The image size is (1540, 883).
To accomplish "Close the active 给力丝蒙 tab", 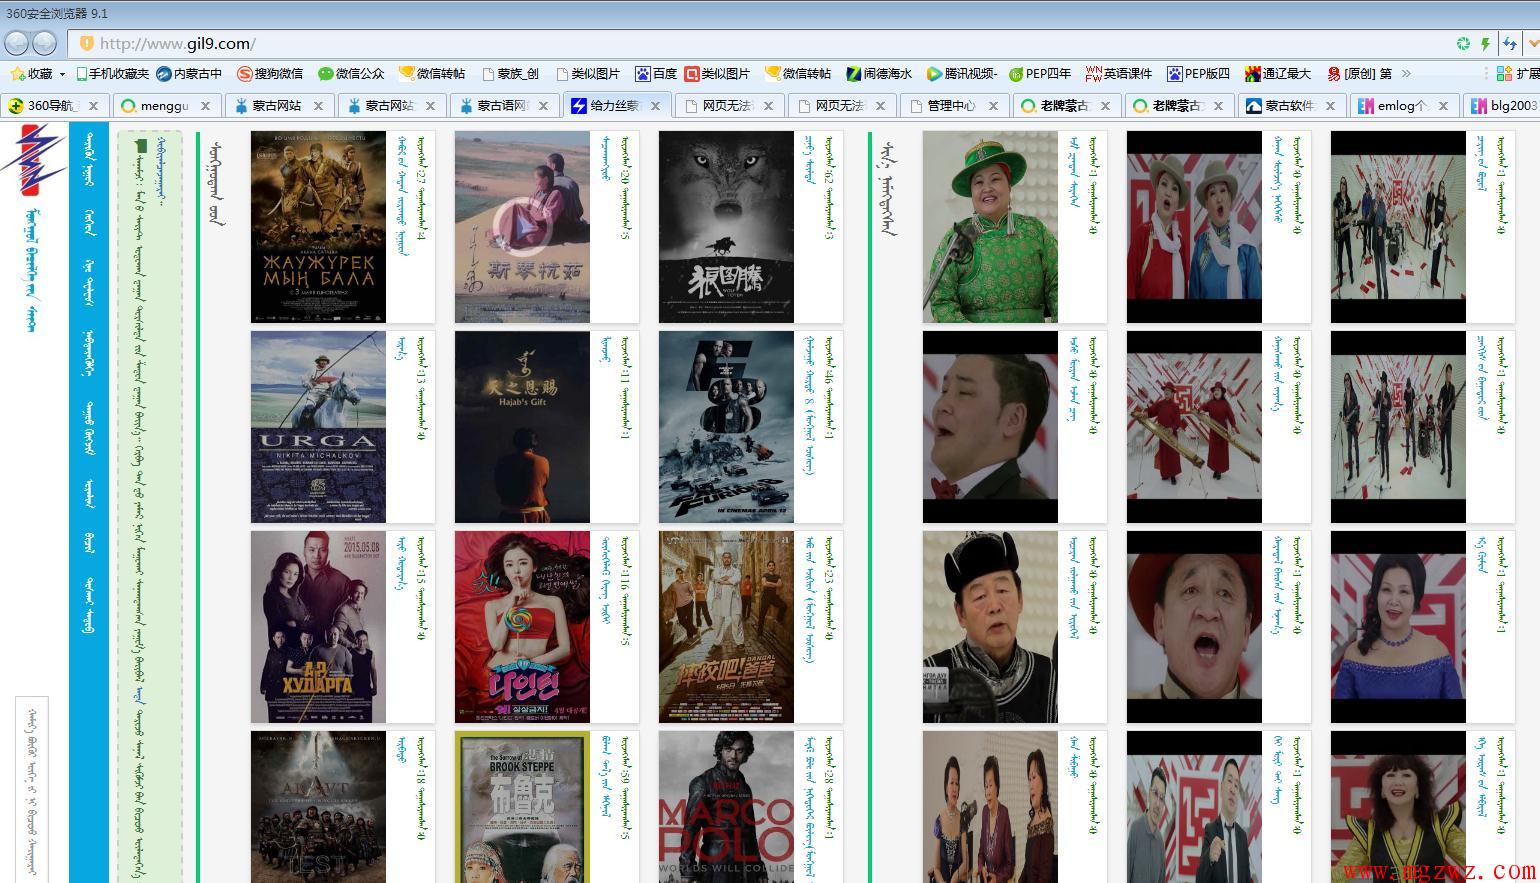I will 655,105.
